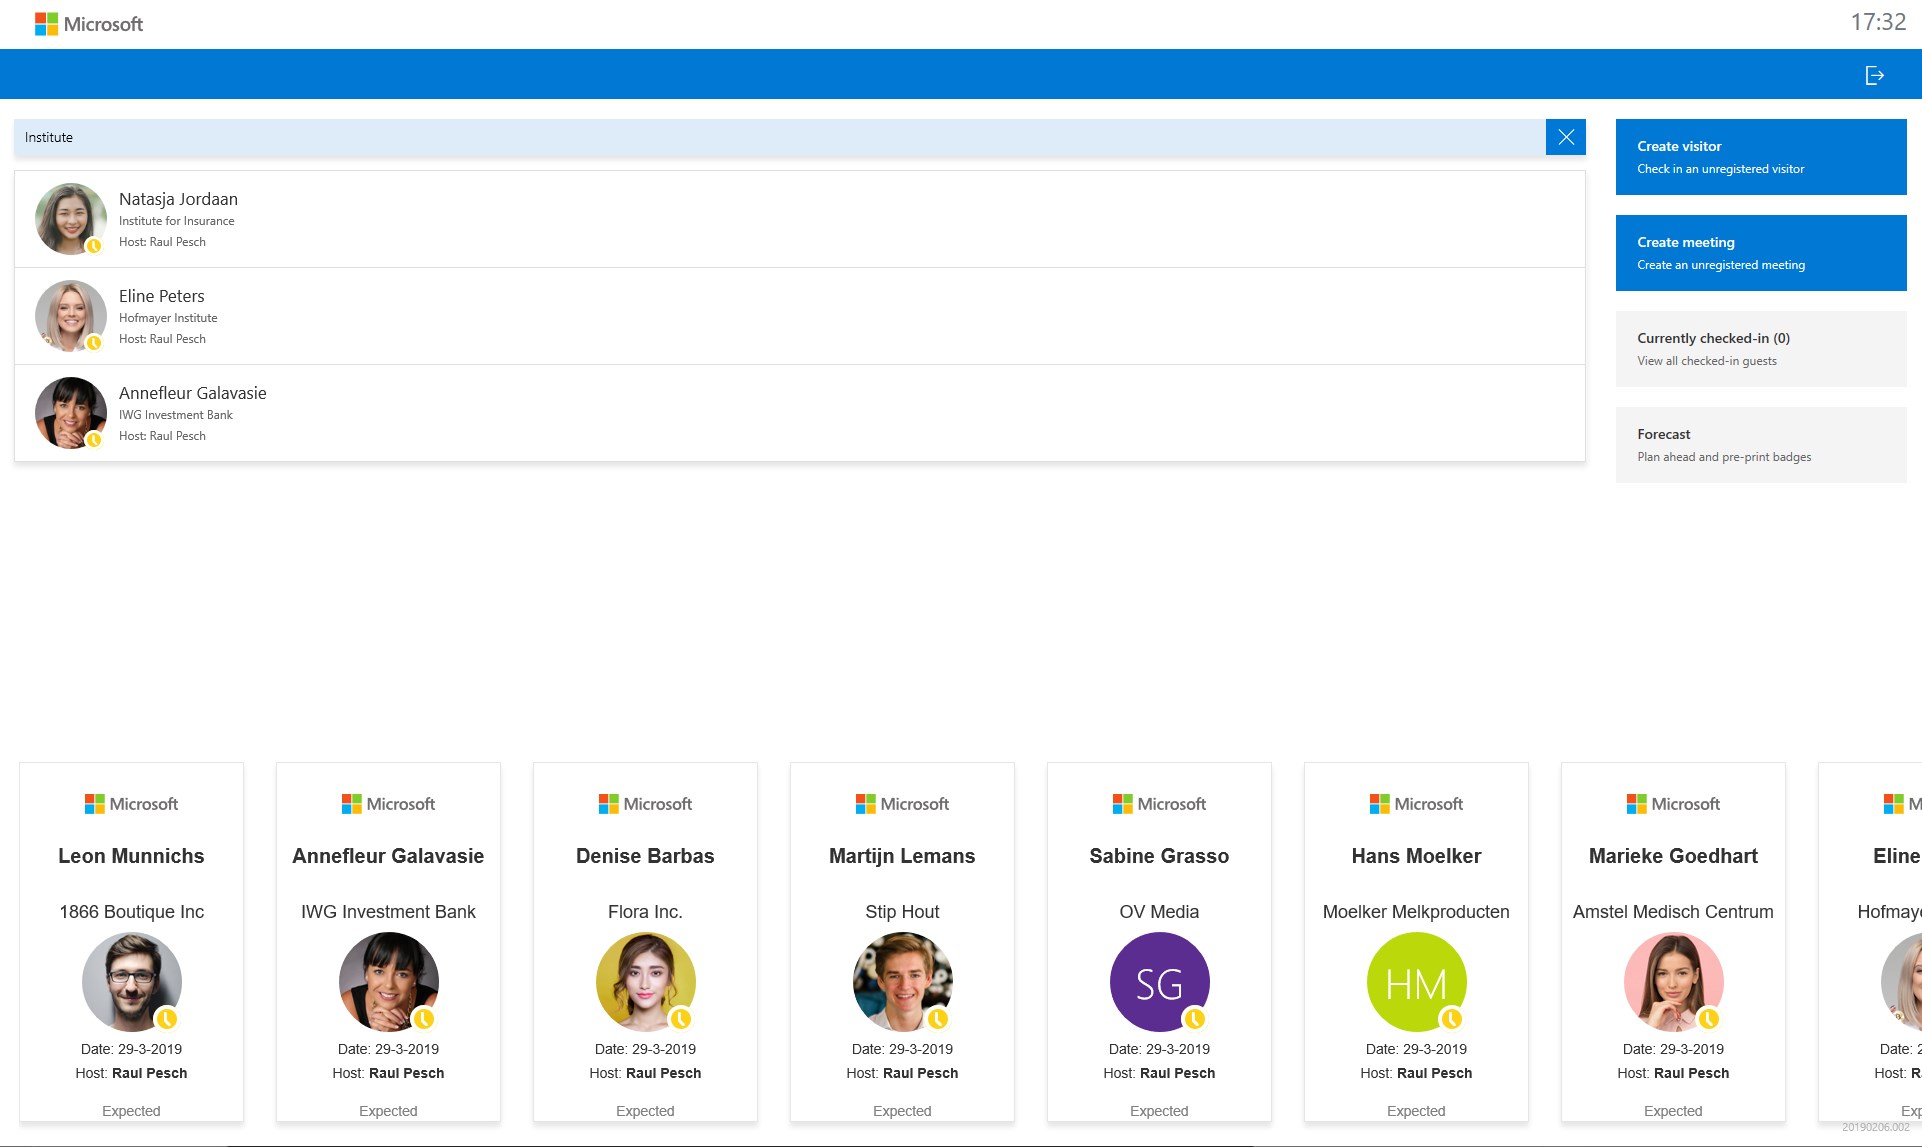1922x1147 pixels.
Task: Click clock badge on Annefleur Galavasie's search result
Action: pyautogui.click(x=94, y=440)
